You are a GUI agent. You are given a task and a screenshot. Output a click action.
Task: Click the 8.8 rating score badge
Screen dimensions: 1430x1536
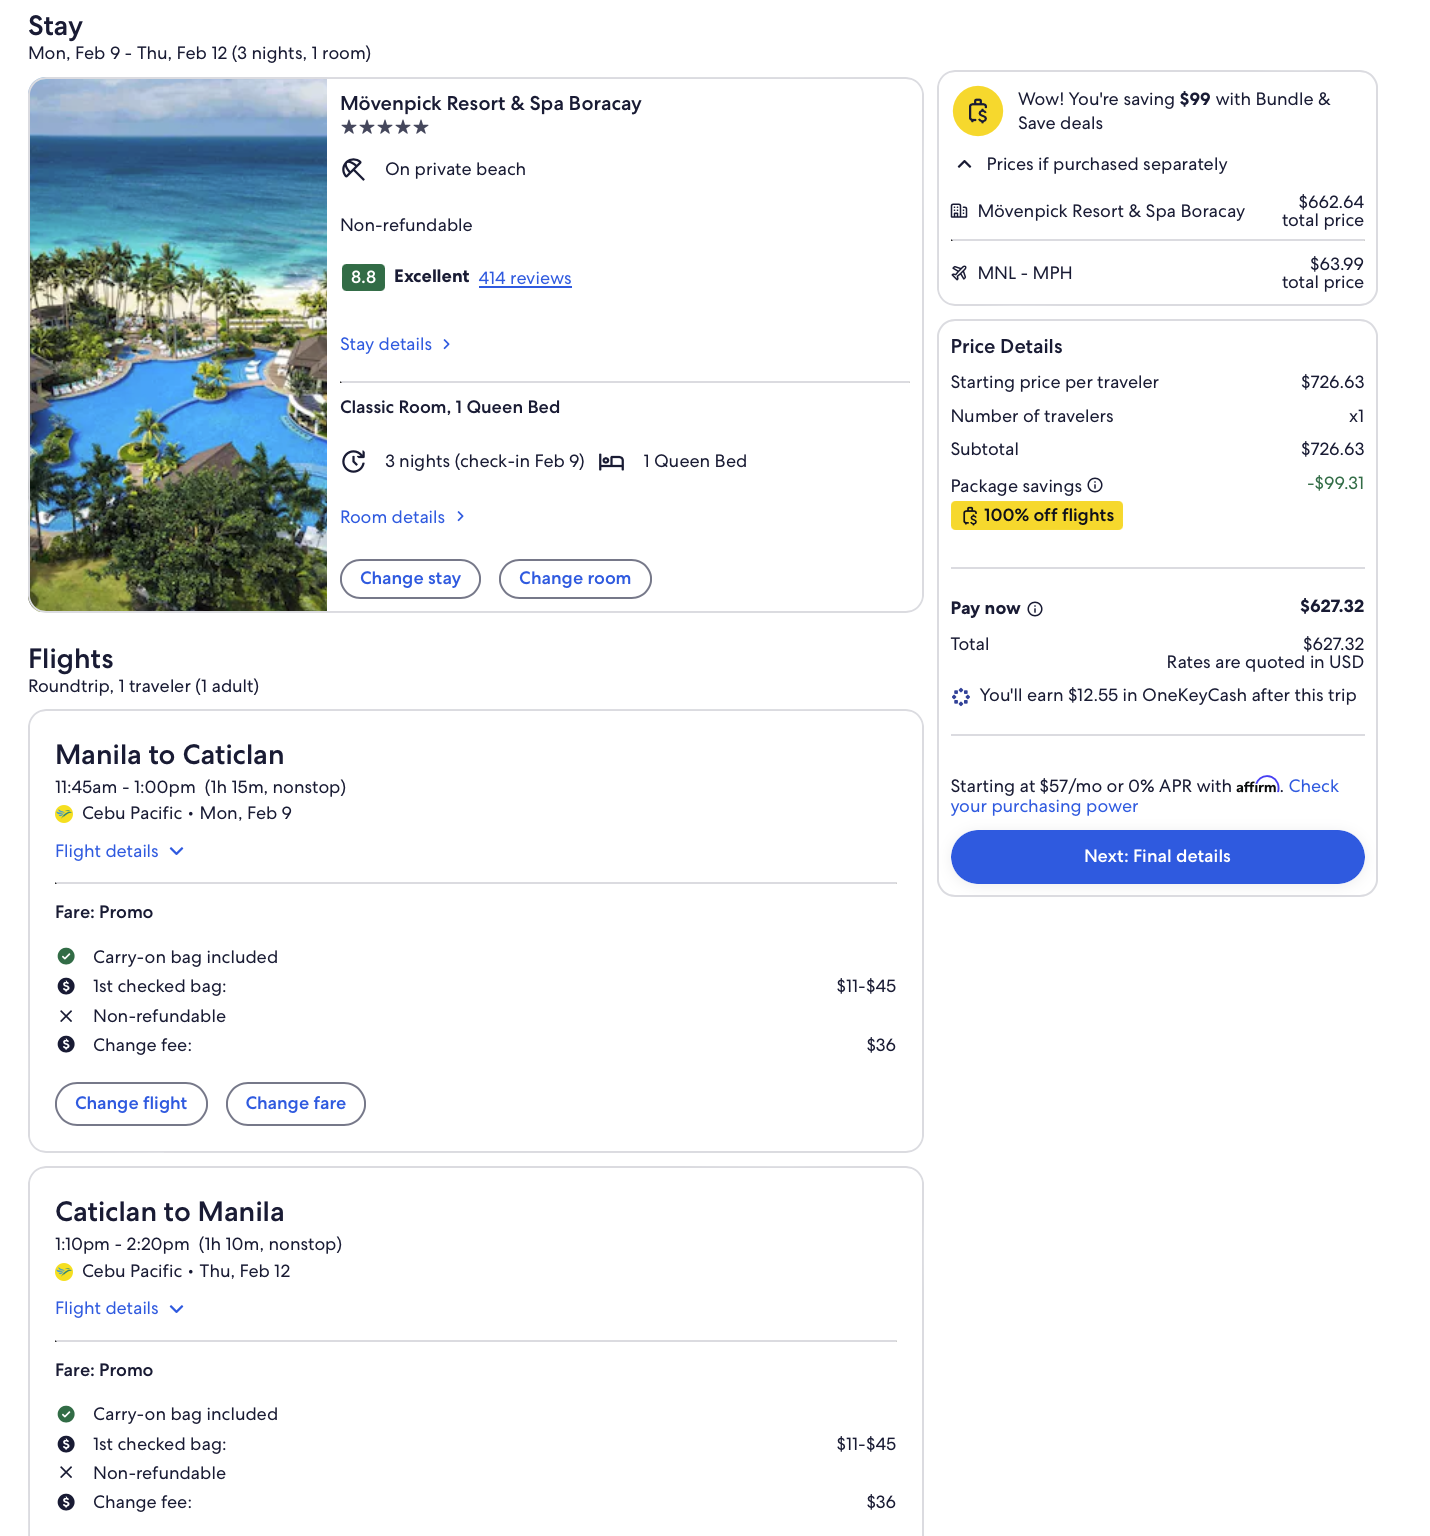coord(363,277)
